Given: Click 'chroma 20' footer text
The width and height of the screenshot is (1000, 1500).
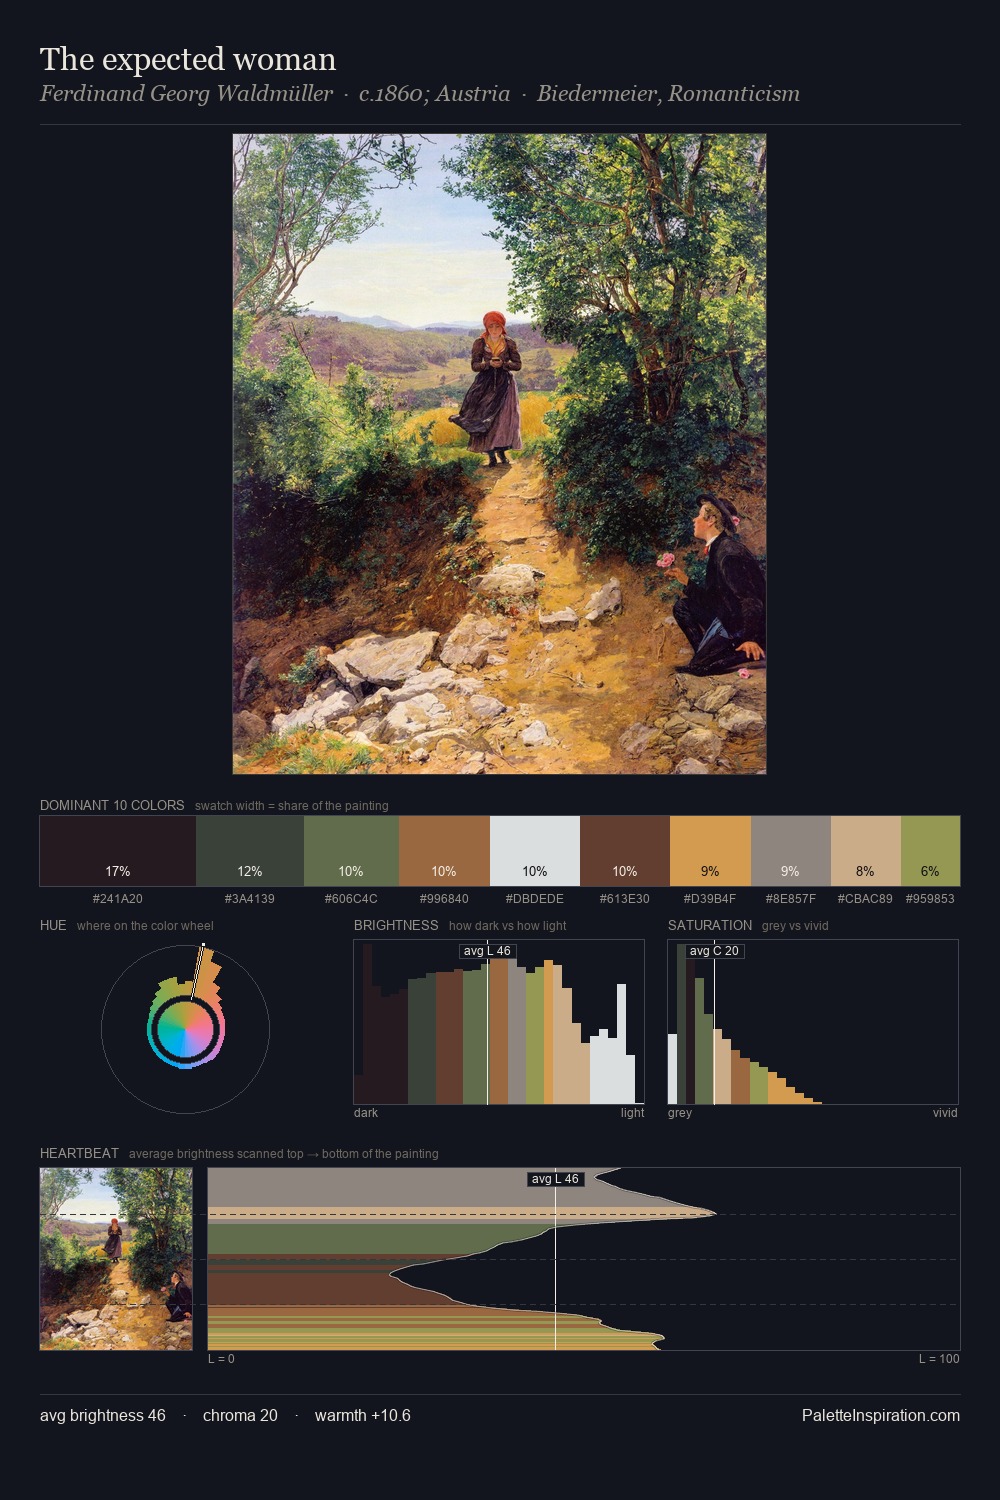Looking at the screenshot, I should [240, 1415].
